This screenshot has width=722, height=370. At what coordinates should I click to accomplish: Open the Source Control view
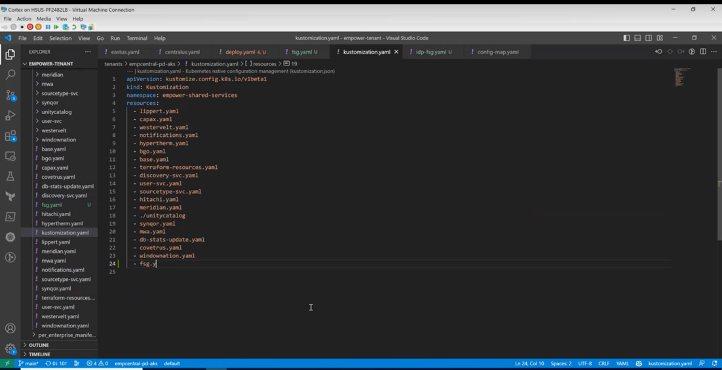click(10, 95)
